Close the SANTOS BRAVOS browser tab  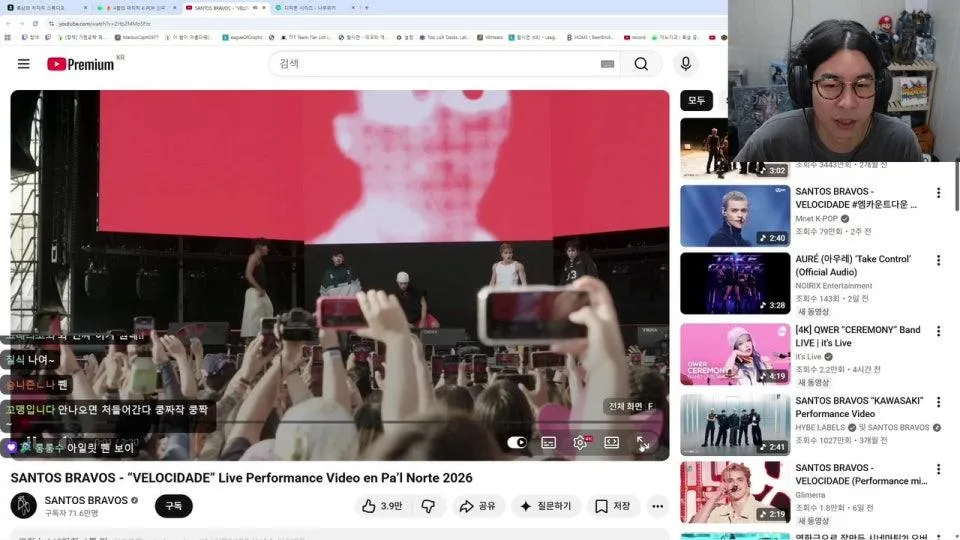pos(264,8)
